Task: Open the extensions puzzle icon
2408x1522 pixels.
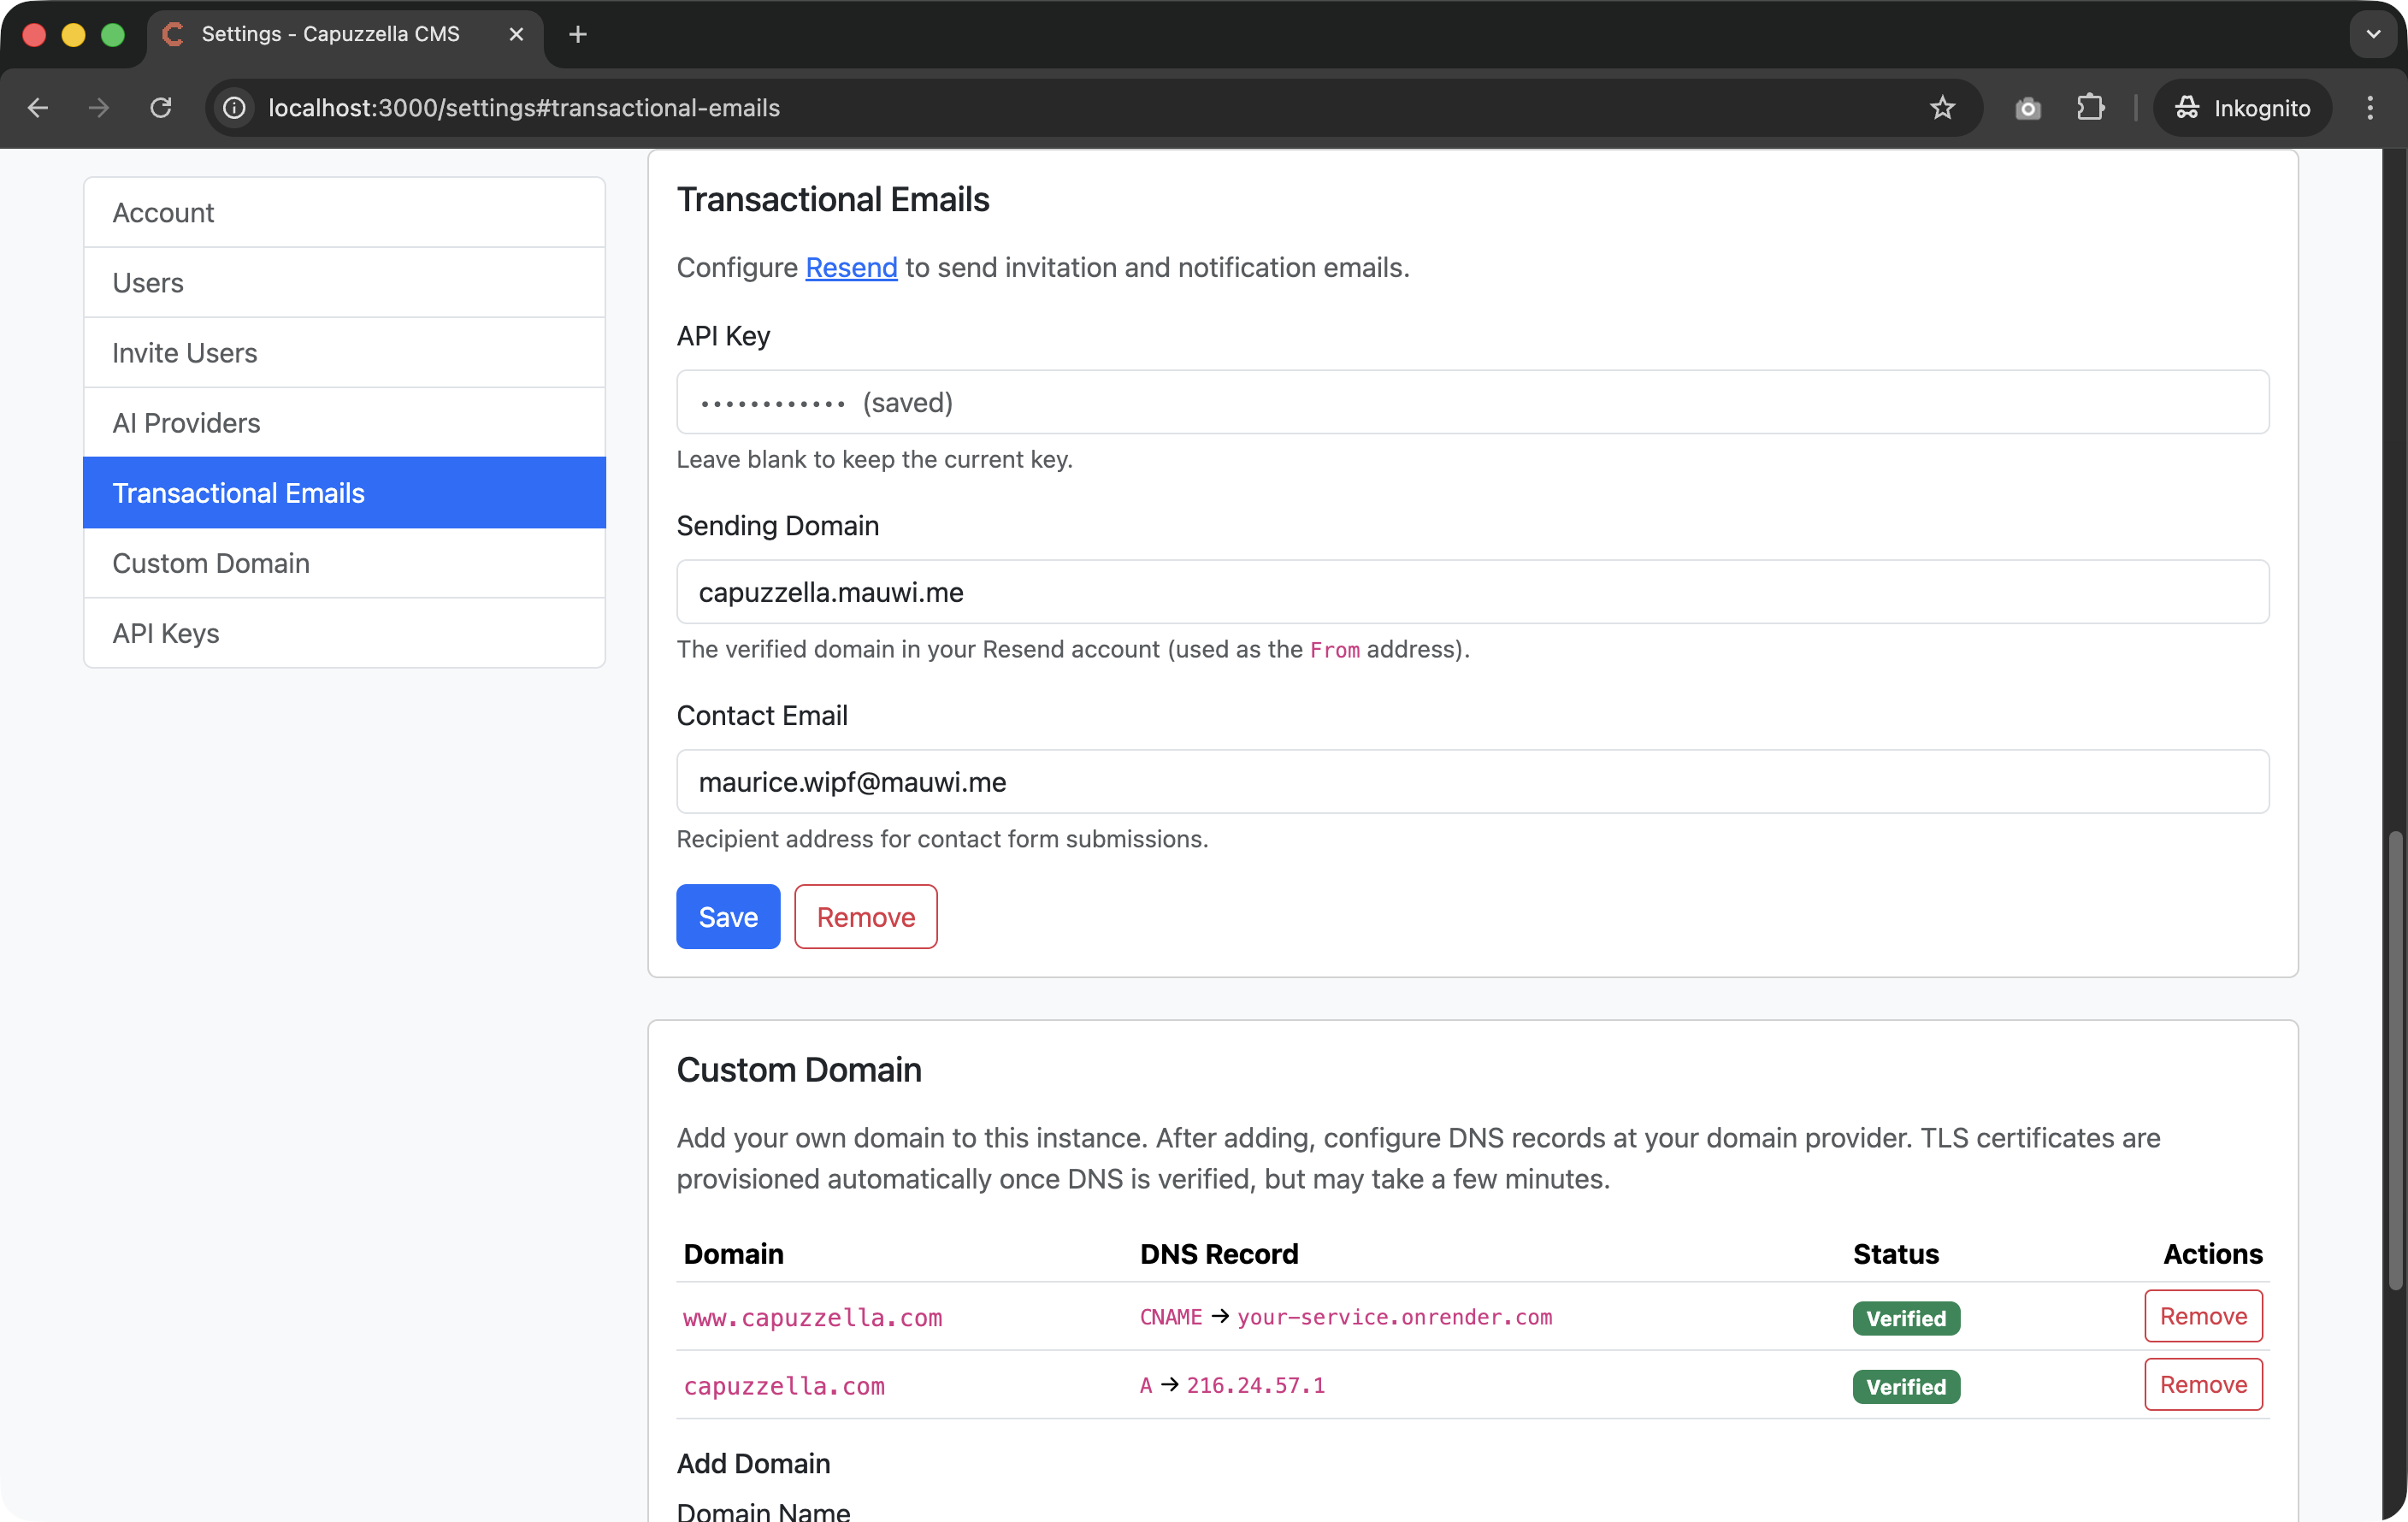Action: [x=2089, y=107]
